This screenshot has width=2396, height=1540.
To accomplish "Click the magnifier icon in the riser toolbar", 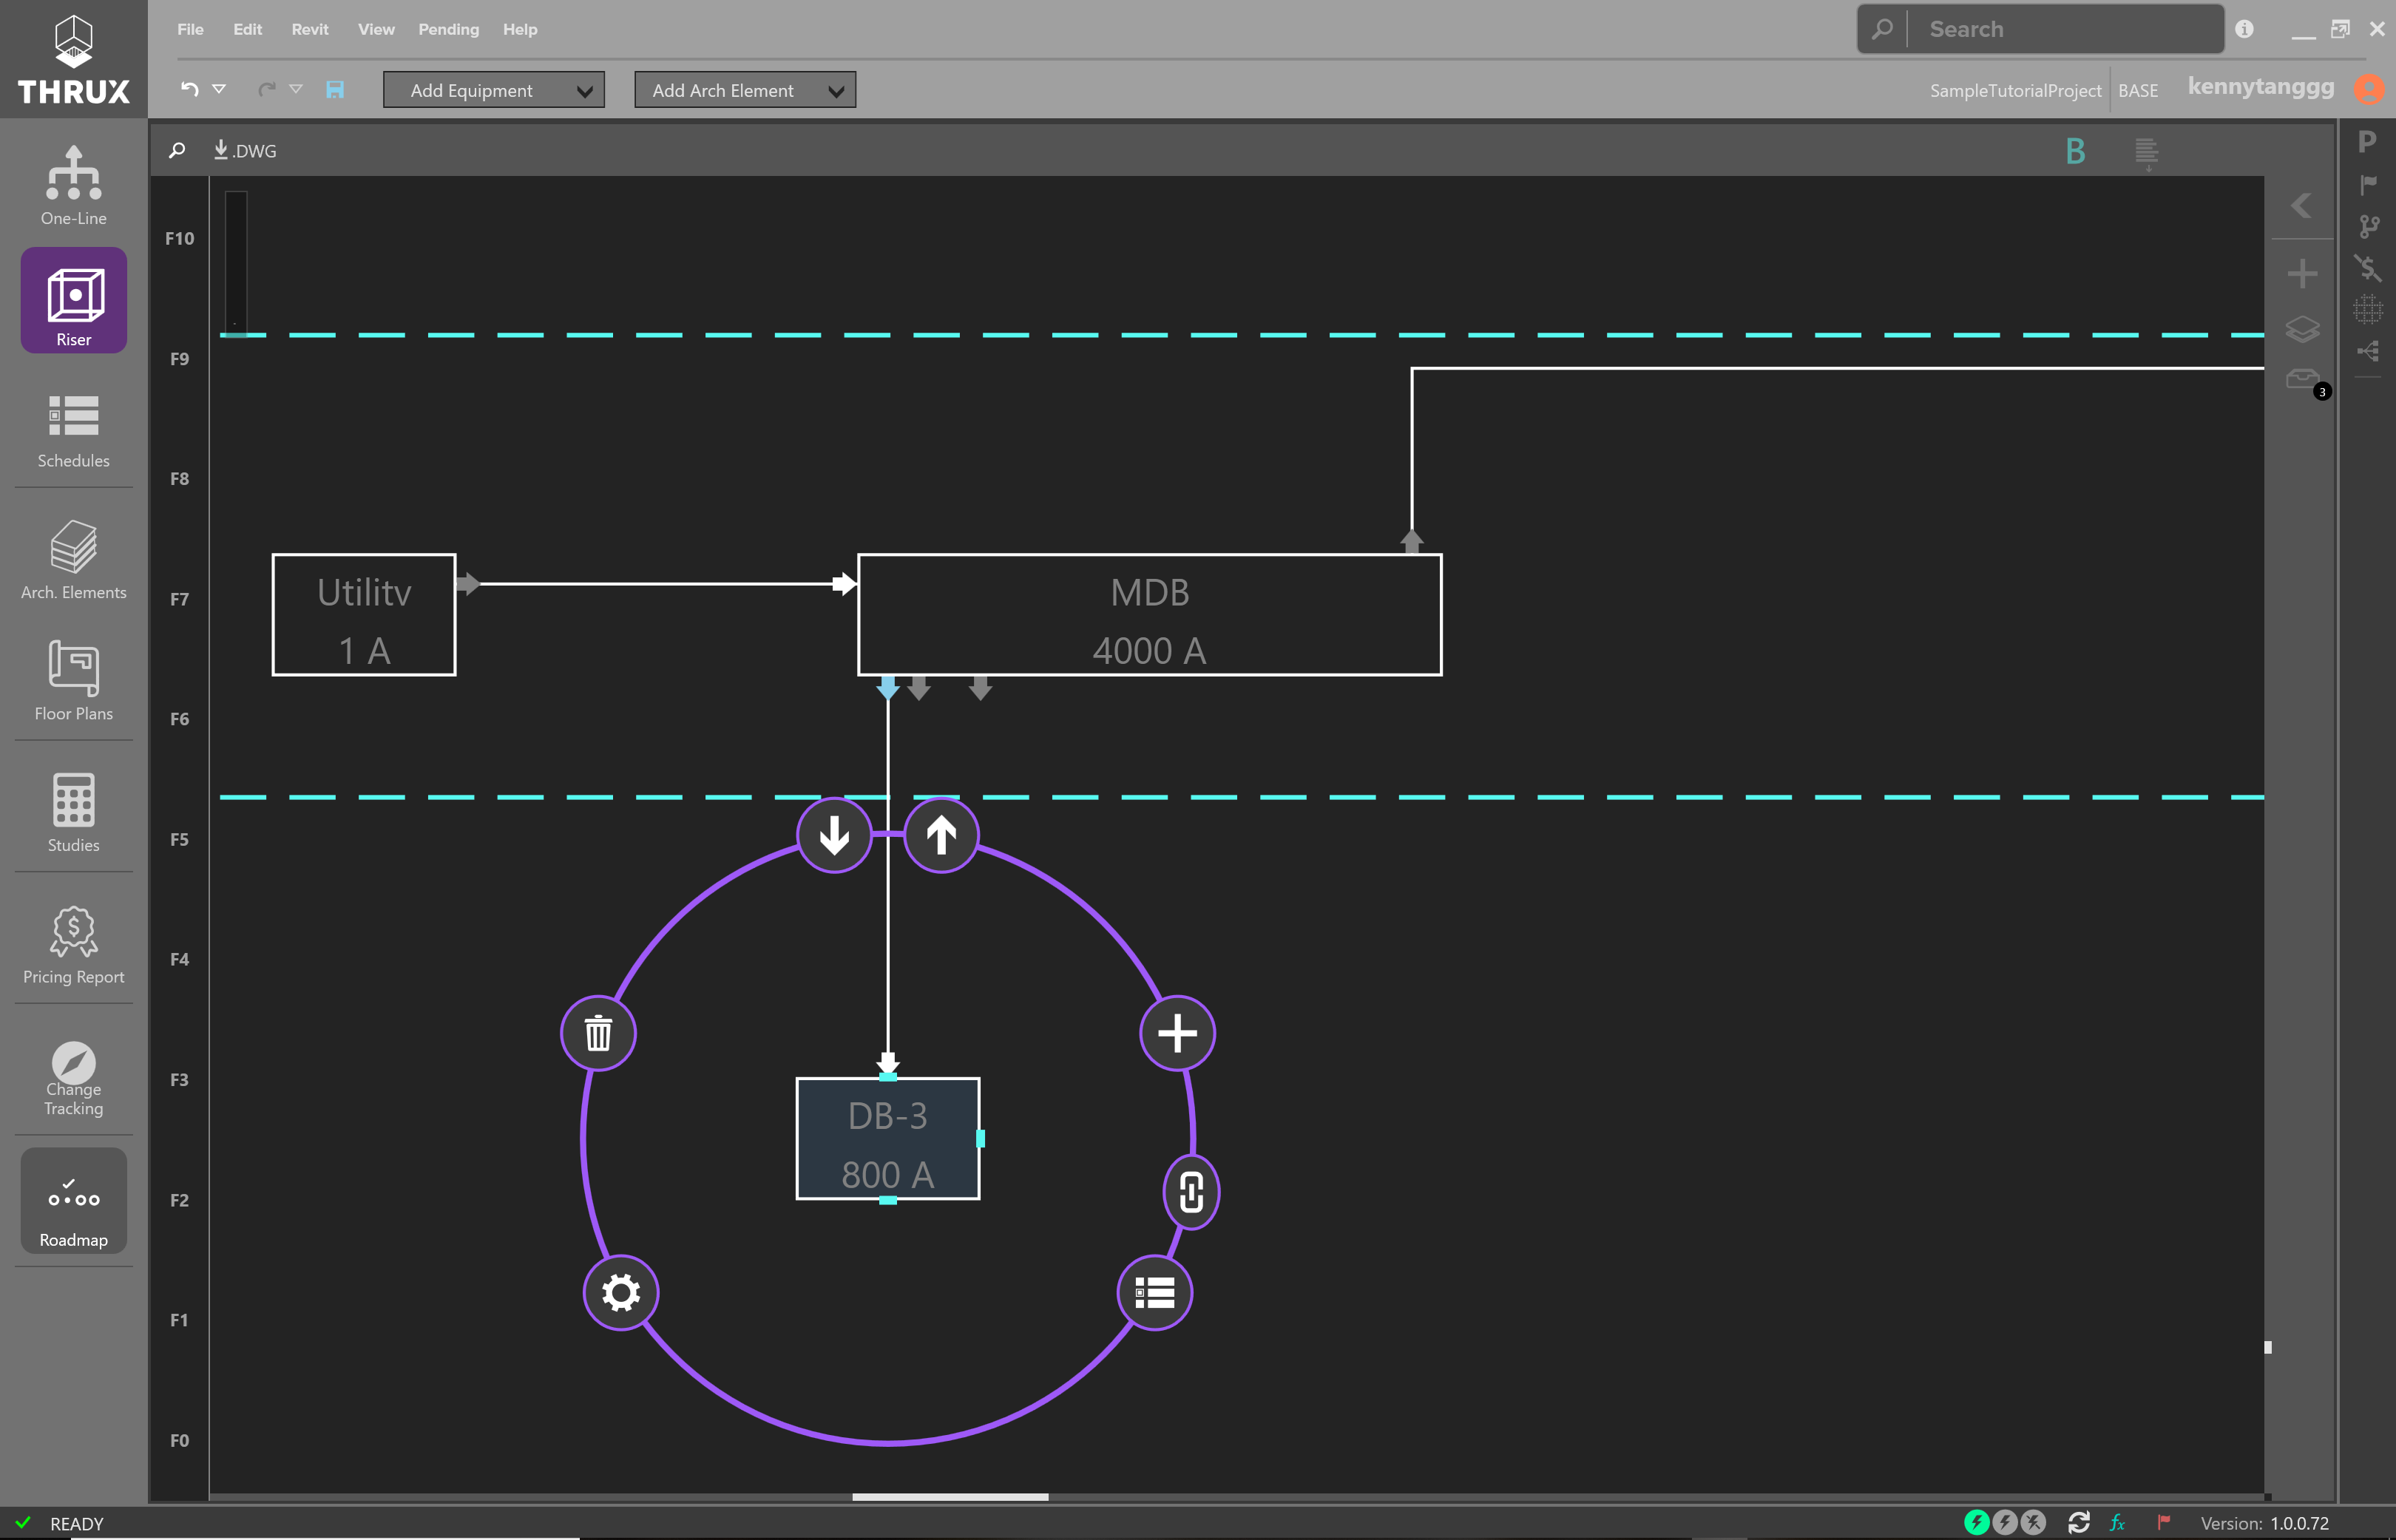I will (177, 150).
